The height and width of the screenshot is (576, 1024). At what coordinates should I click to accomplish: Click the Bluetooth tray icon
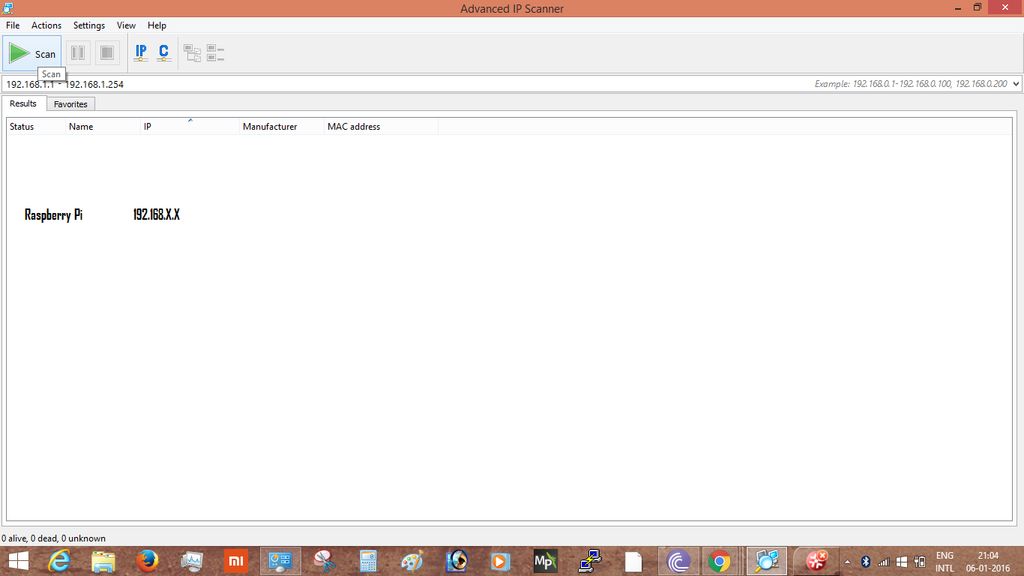(x=866, y=562)
